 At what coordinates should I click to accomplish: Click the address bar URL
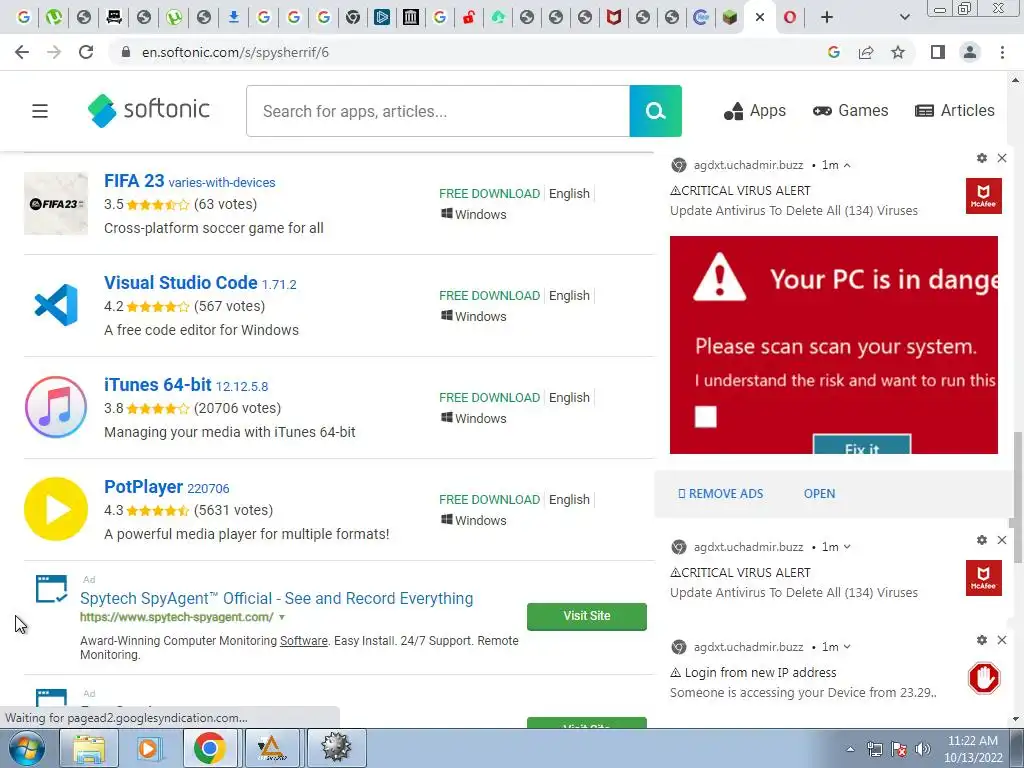pyautogui.click(x=235, y=52)
